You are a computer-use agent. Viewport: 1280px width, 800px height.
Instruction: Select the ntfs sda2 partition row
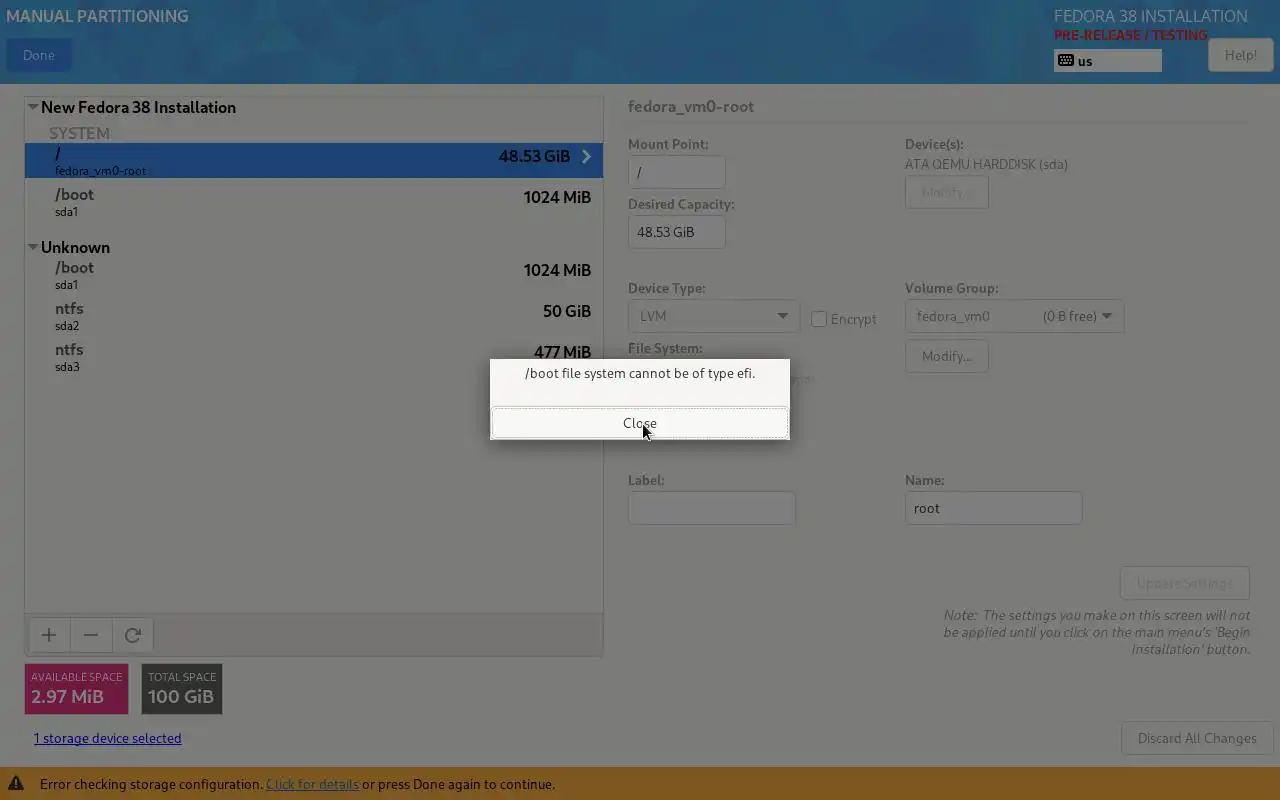pos(314,315)
